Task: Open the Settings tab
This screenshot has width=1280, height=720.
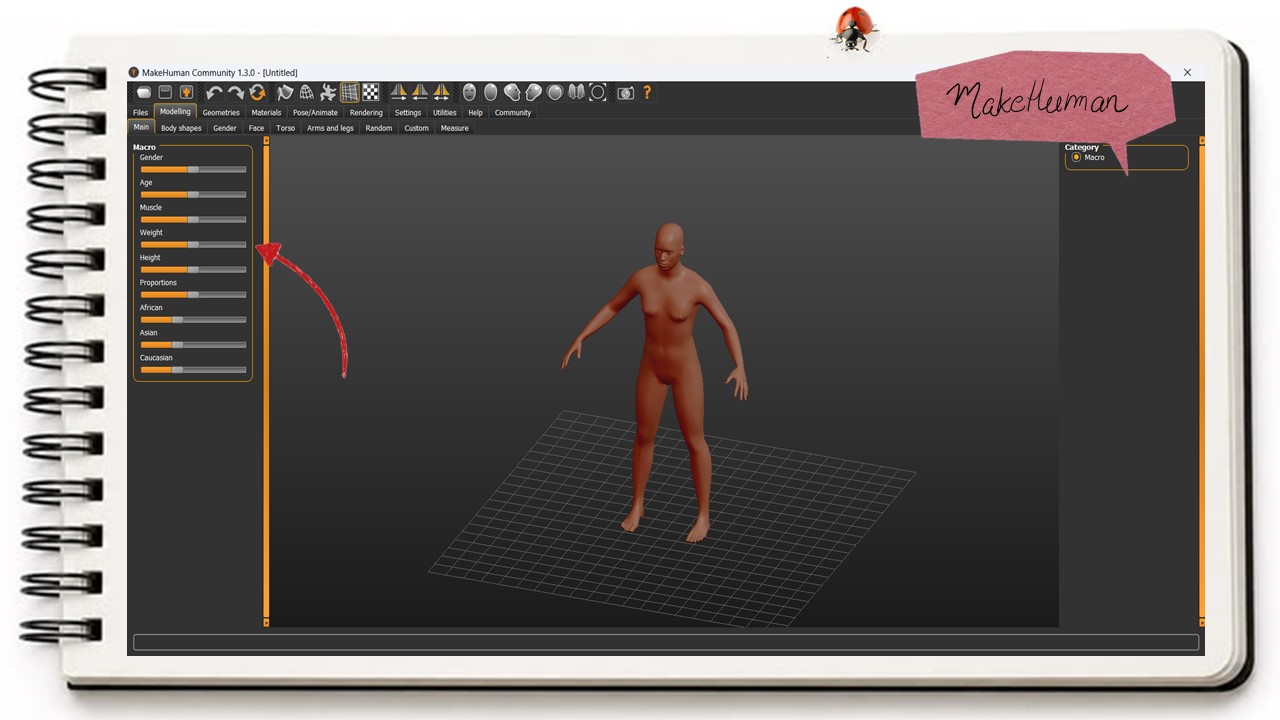Action: point(408,113)
